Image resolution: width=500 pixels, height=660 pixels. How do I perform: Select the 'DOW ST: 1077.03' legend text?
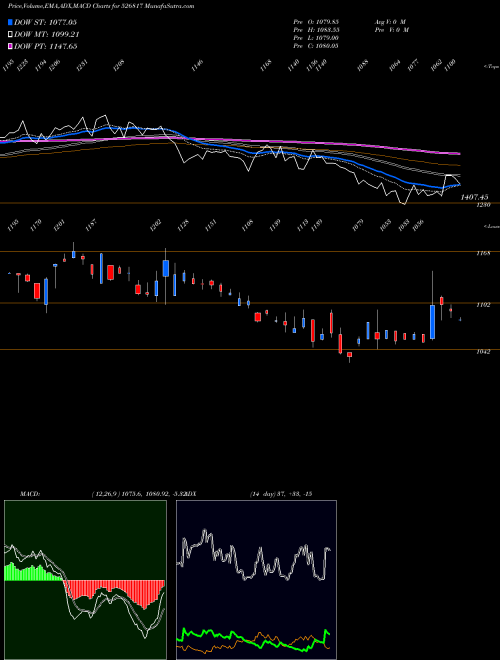coord(45,22)
